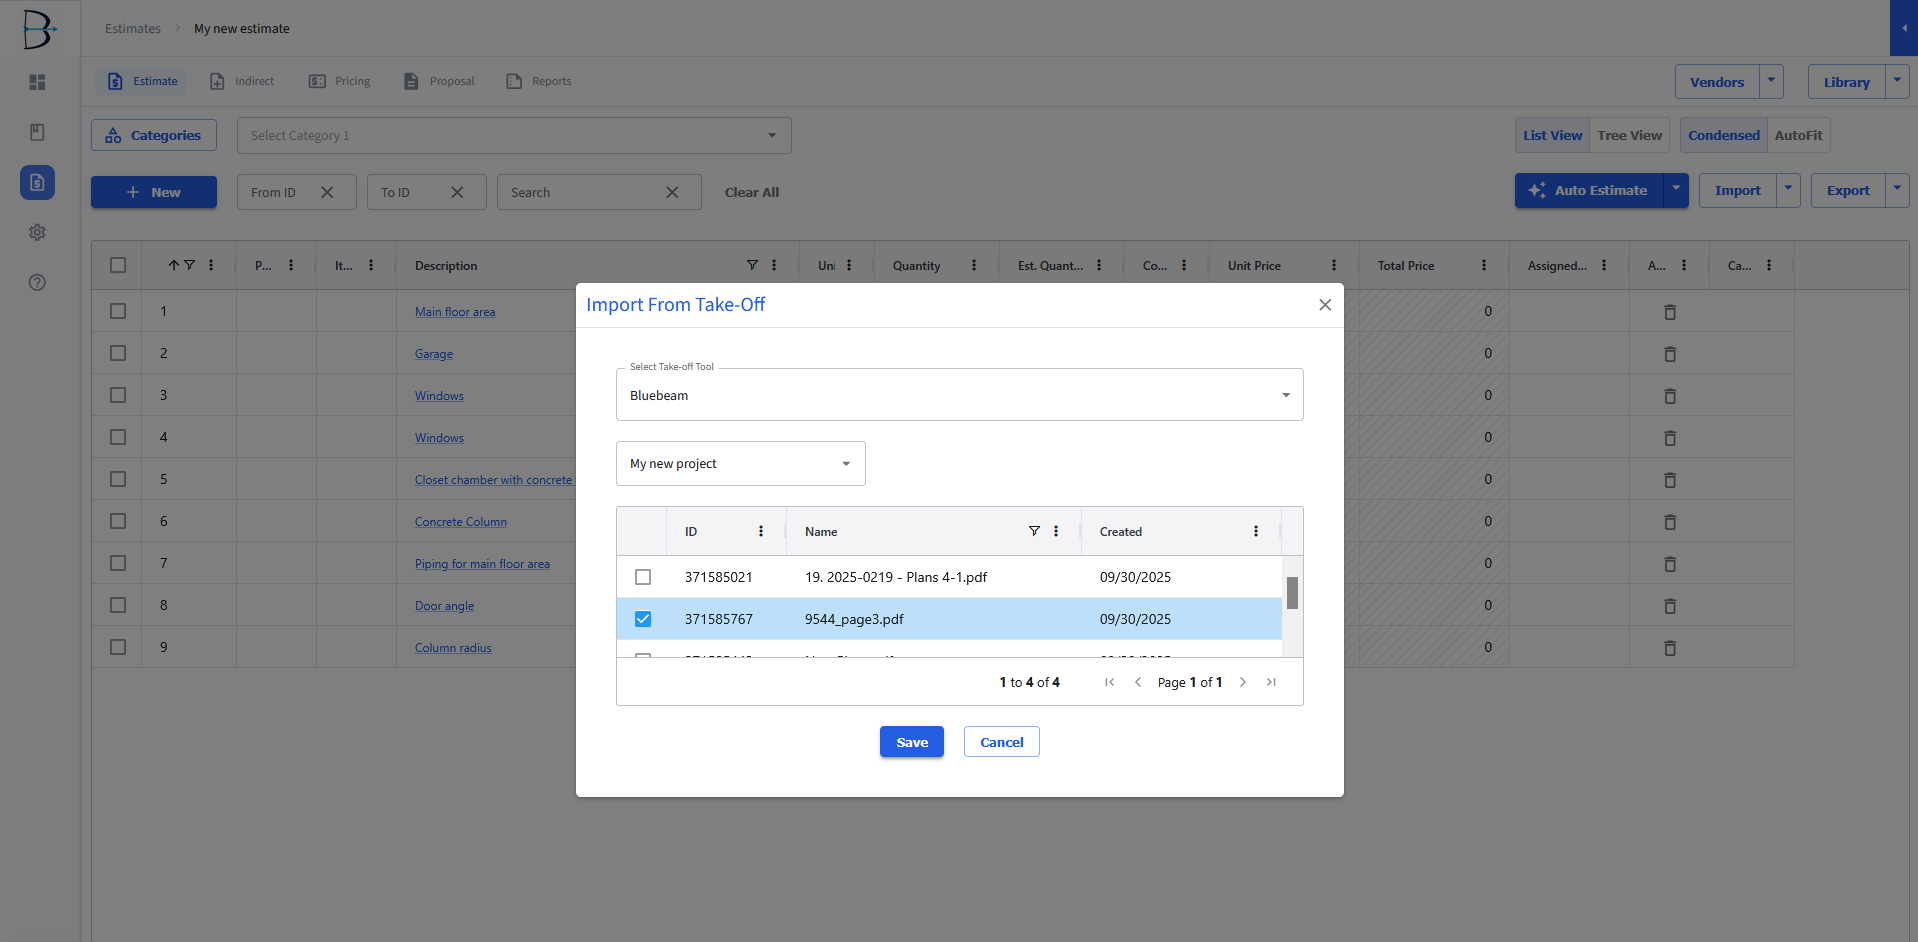The width and height of the screenshot is (1918, 942).
Task: Open ID column menu in take-off table
Action: tap(761, 531)
